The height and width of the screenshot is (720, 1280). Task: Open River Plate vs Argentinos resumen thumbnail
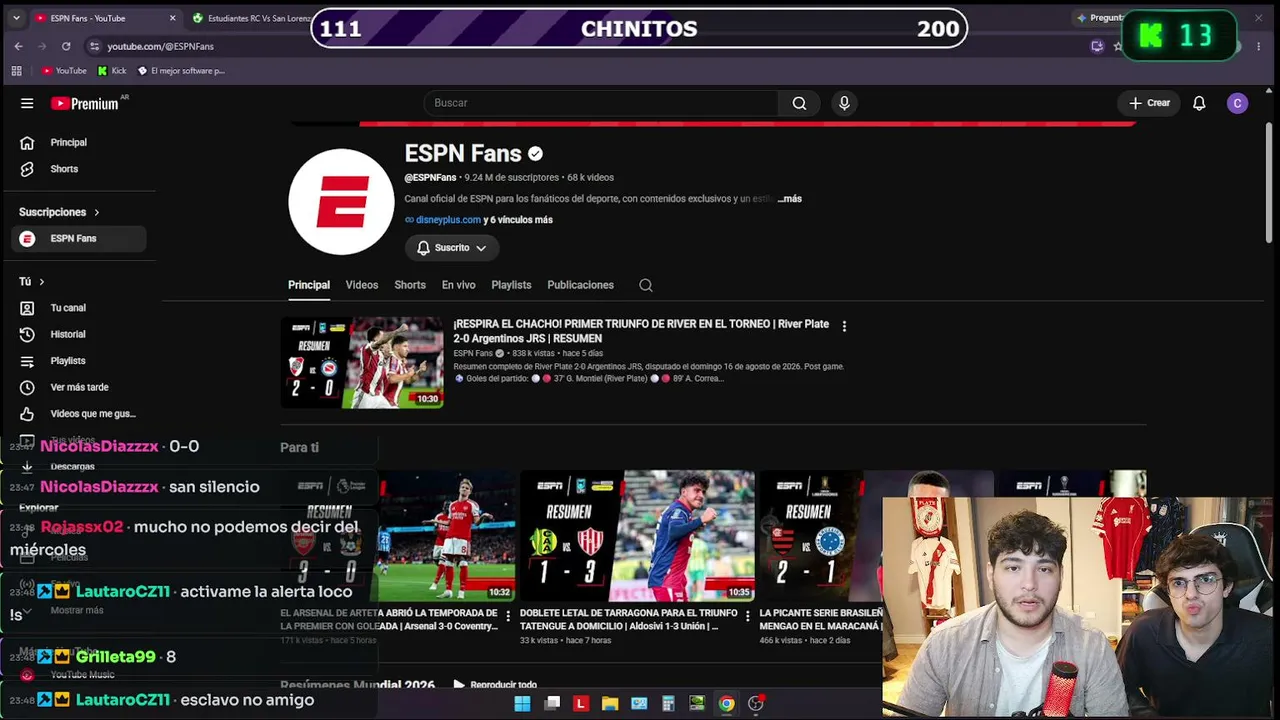(x=362, y=363)
